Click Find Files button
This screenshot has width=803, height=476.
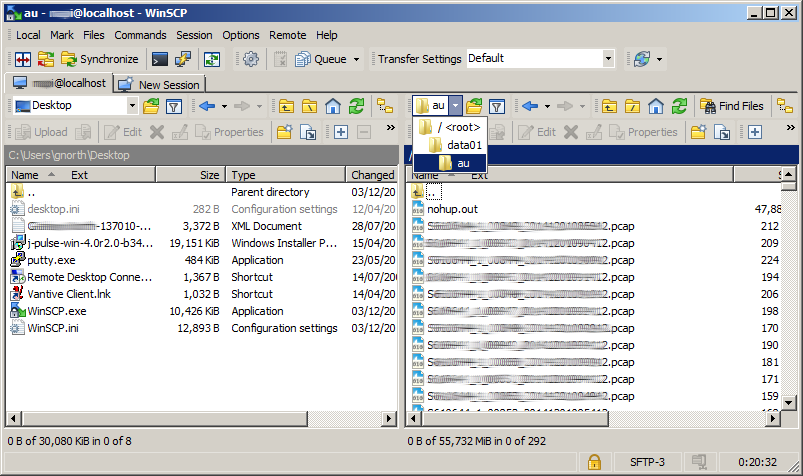[x=732, y=106]
